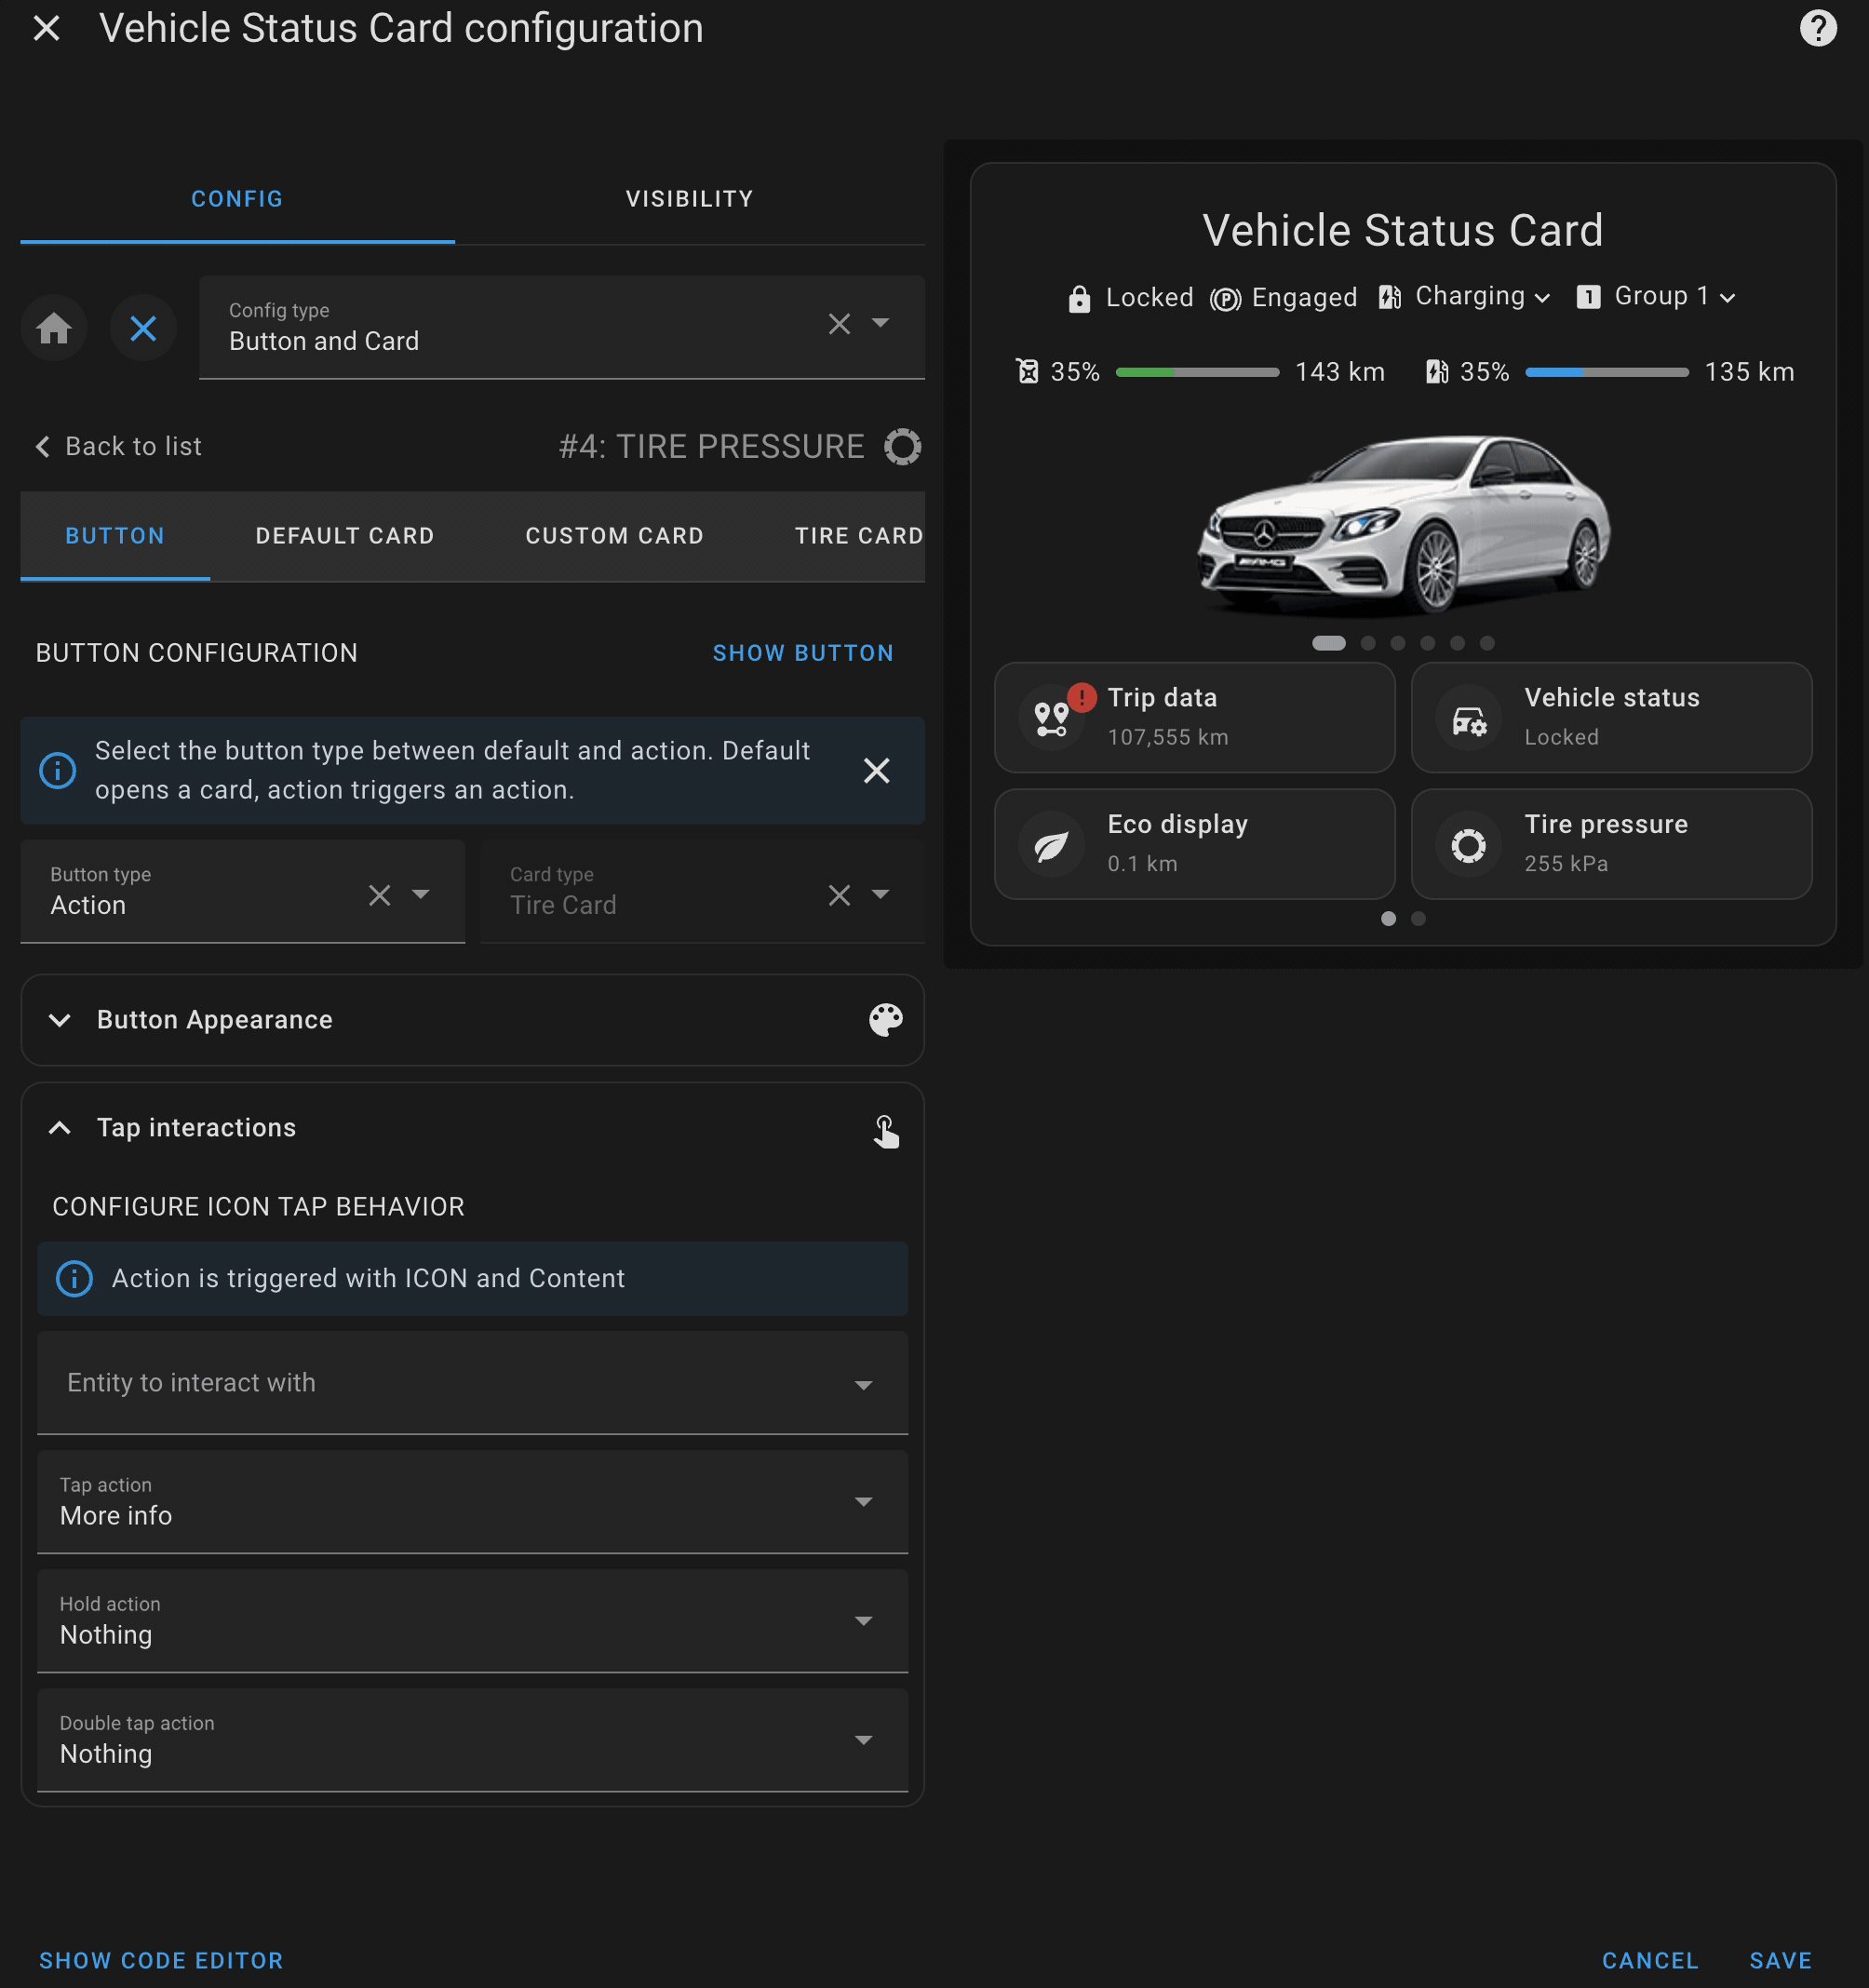Click the Eco display leaf icon
Image resolution: width=1869 pixels, height=1988 pixels.
(x=1051, y=845)
